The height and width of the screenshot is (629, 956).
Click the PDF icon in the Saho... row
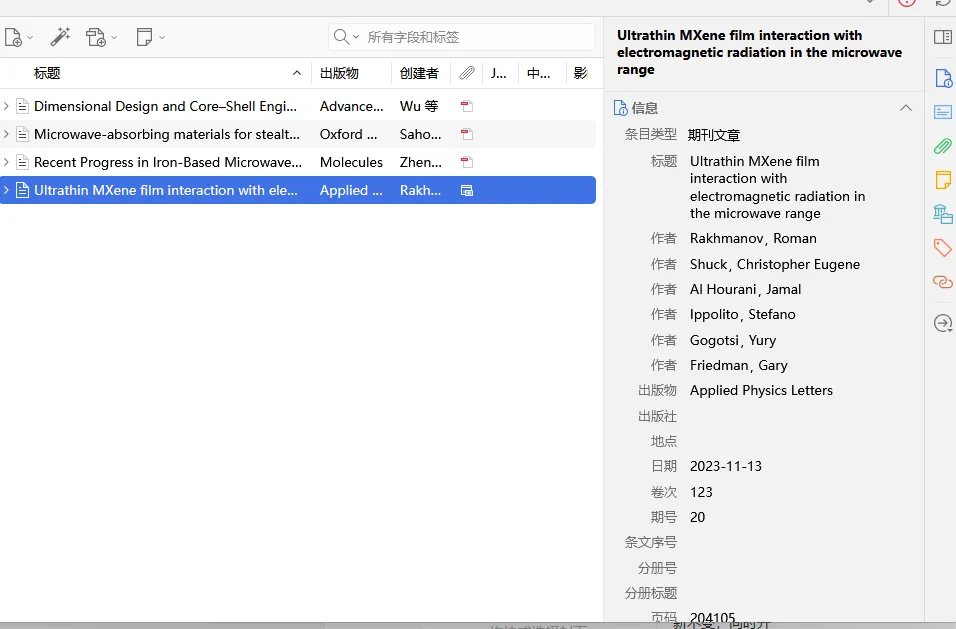pos(467,134)
